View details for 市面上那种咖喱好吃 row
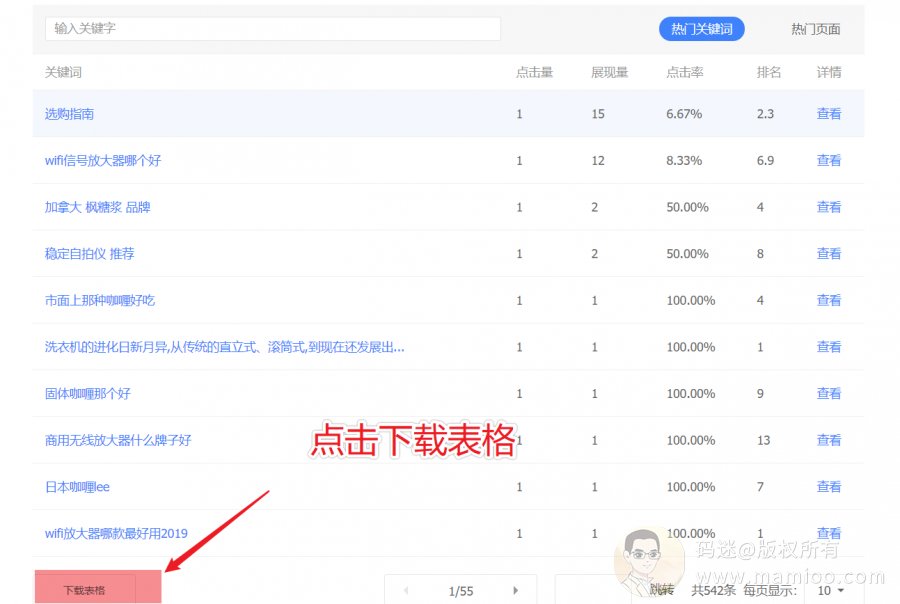Screen dimensions: 900x604 [x=829, y=300]
